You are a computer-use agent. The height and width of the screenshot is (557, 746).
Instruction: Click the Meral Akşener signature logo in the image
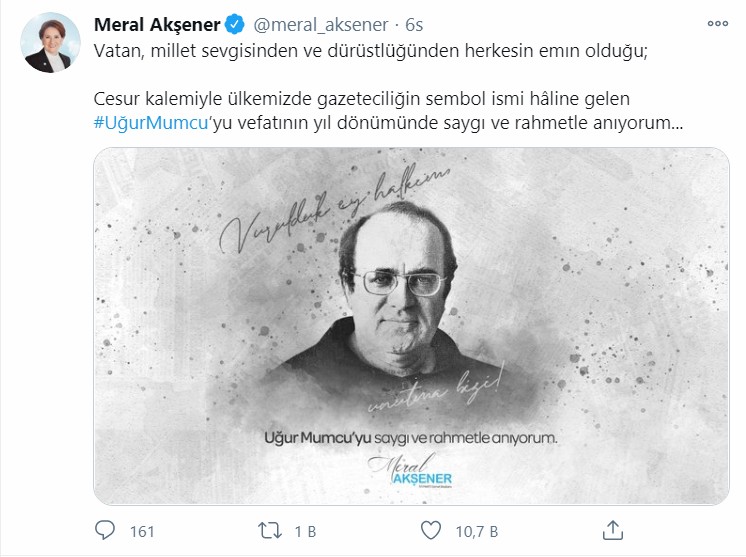tap(411, 470)
